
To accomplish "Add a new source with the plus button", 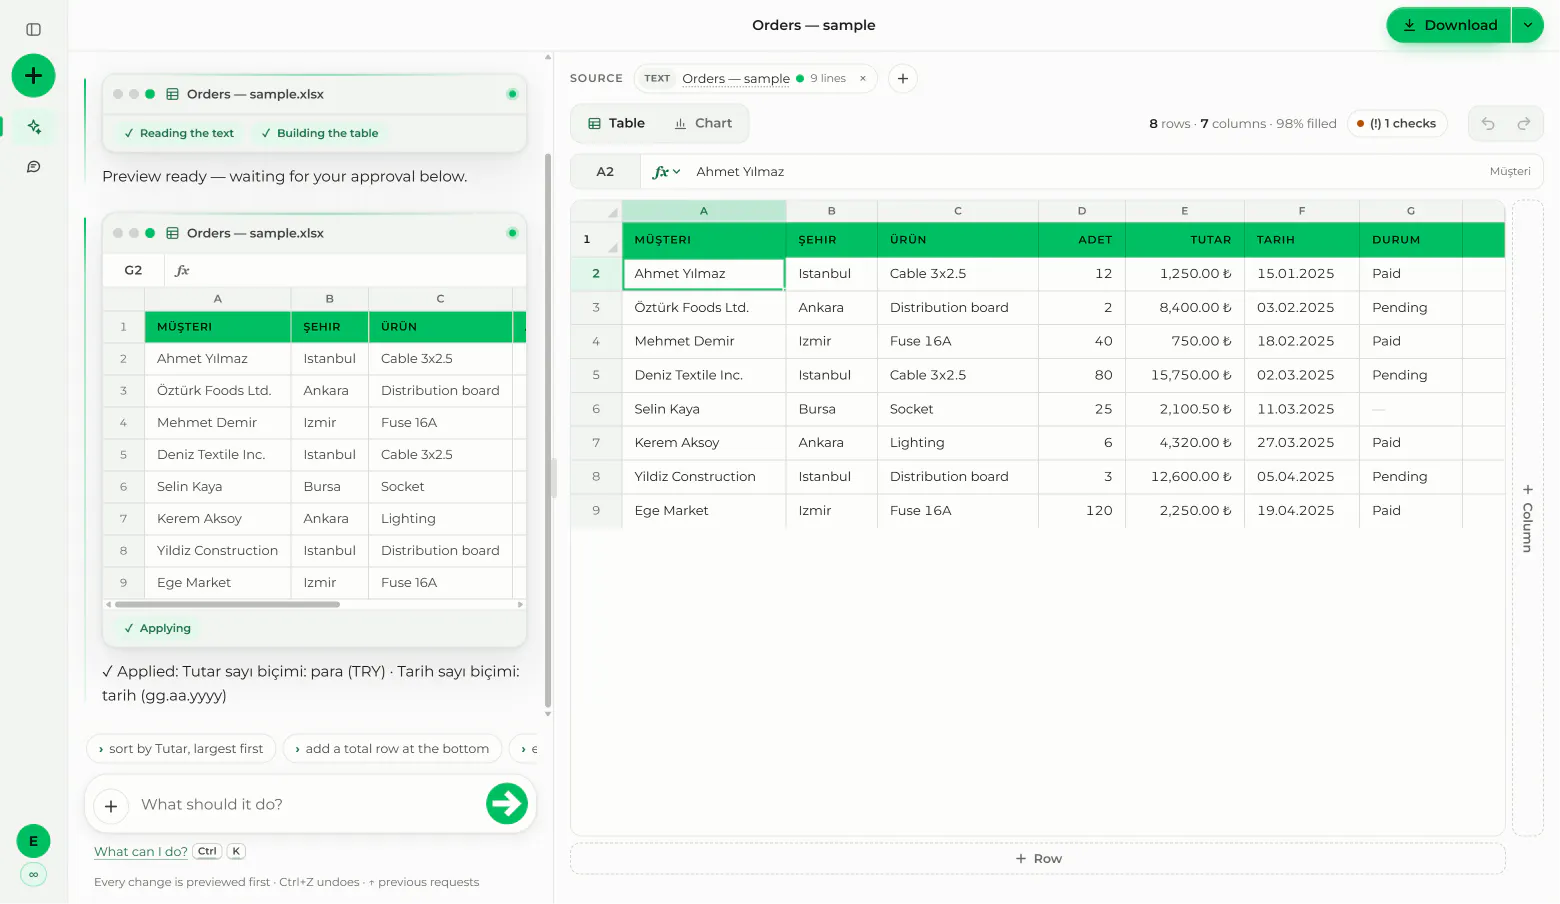I will 902,78.
